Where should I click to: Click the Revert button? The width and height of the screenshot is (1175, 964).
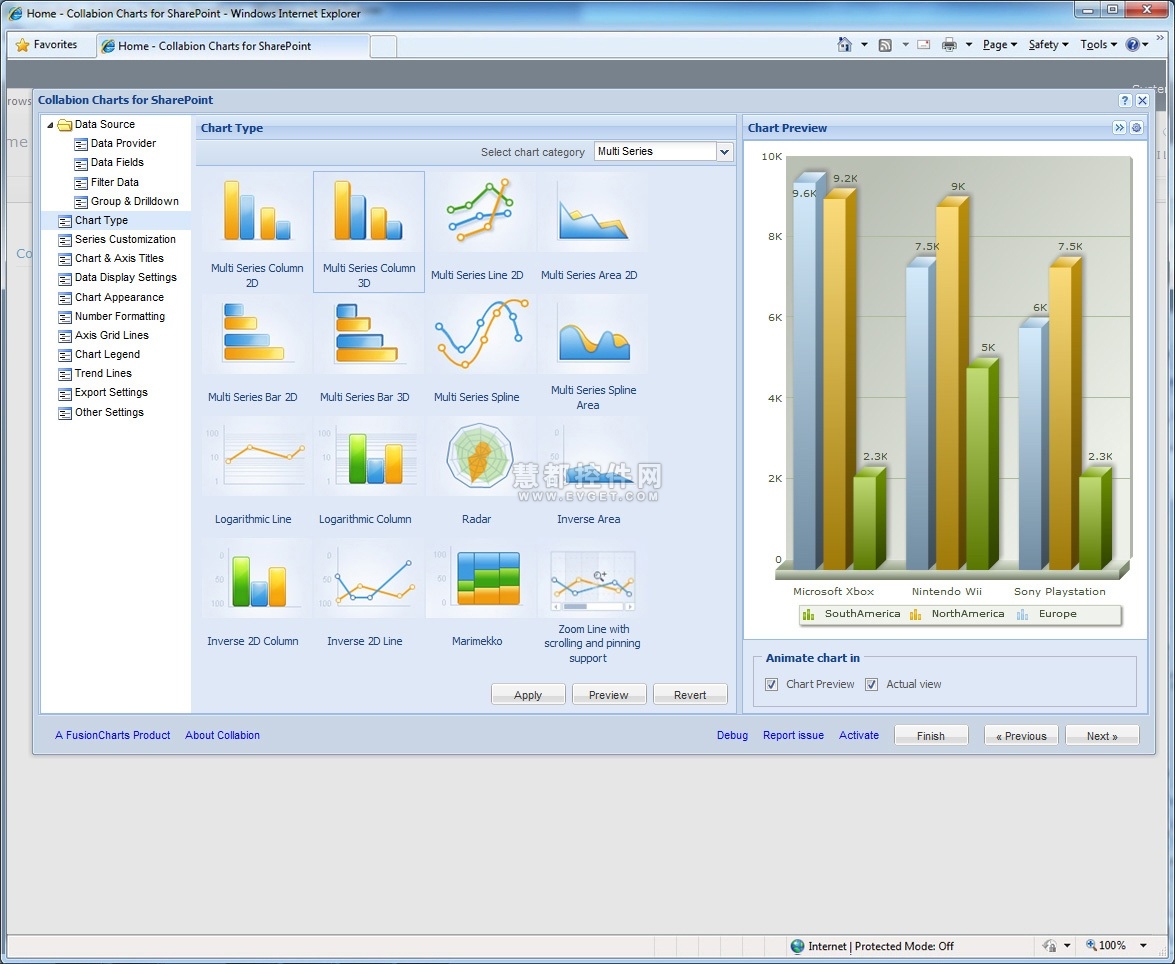[690, 695]
